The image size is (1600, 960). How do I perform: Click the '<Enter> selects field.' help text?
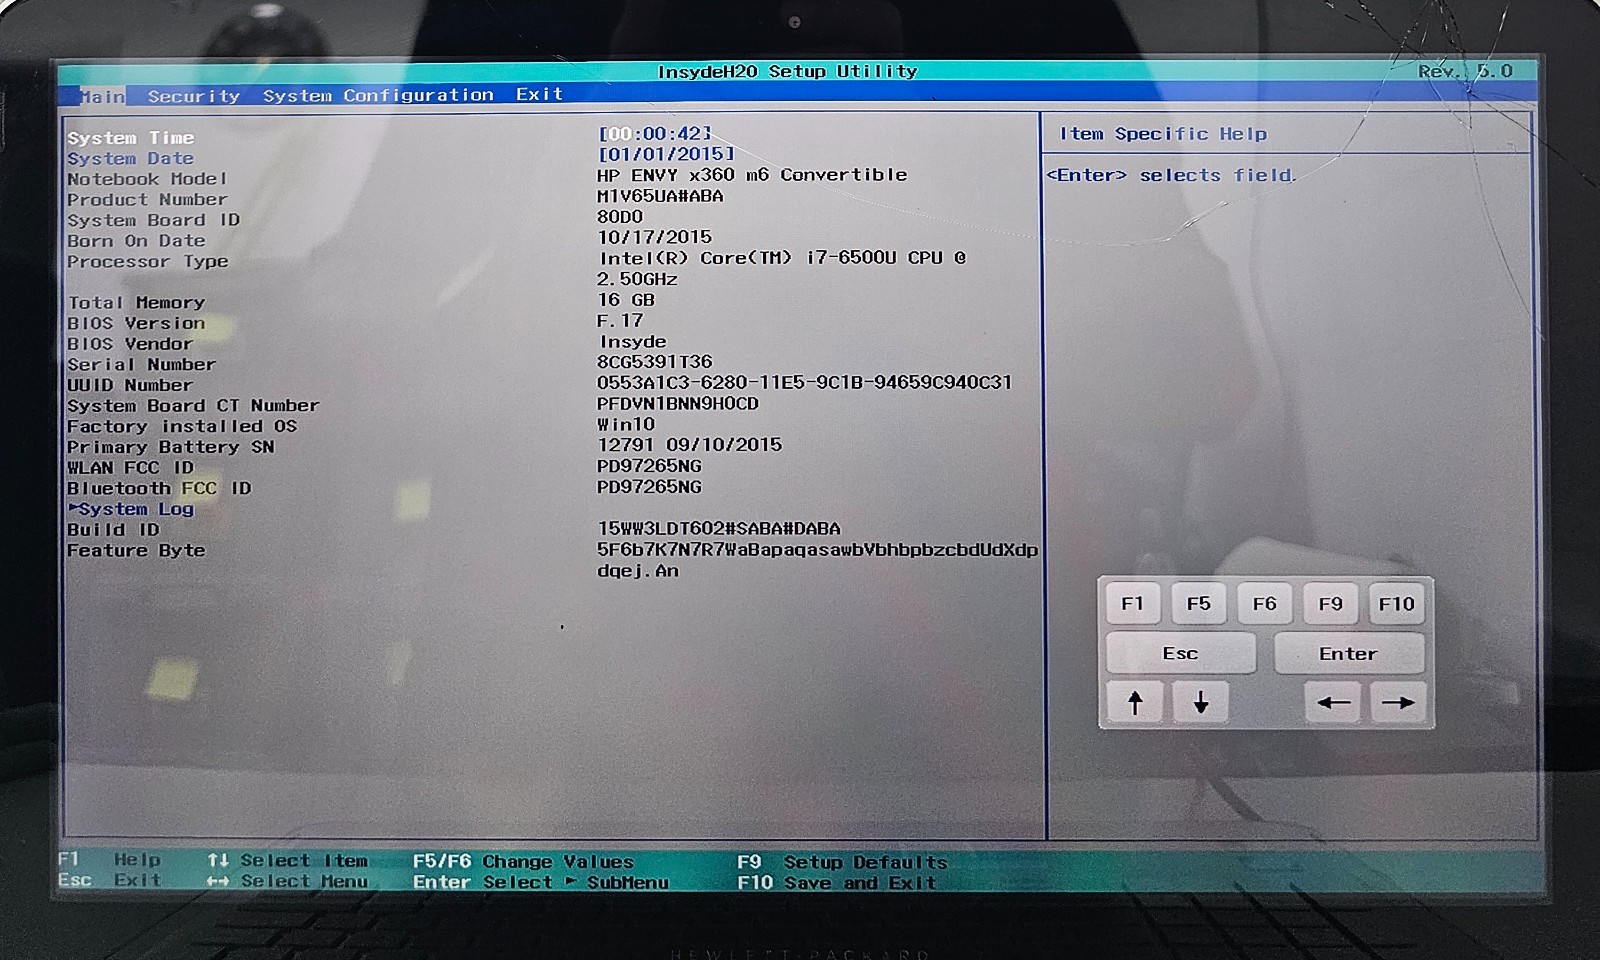(1171, 175)
